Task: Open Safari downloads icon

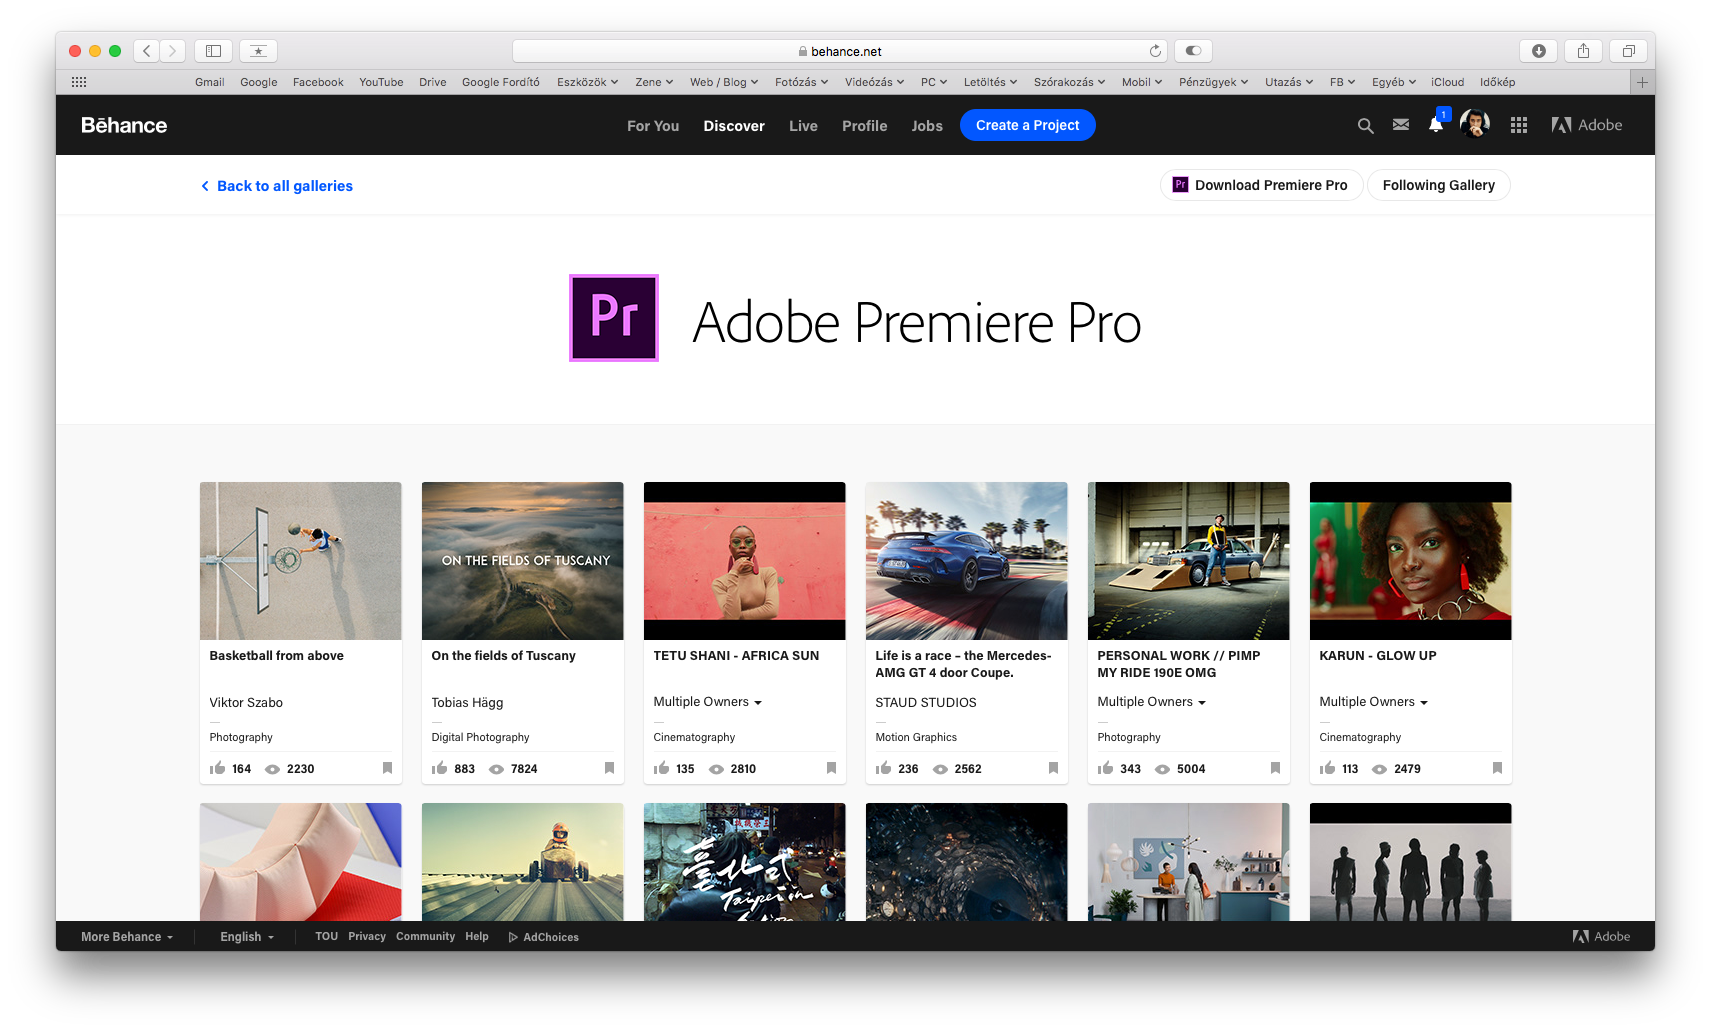Action: coord(1539,51)
